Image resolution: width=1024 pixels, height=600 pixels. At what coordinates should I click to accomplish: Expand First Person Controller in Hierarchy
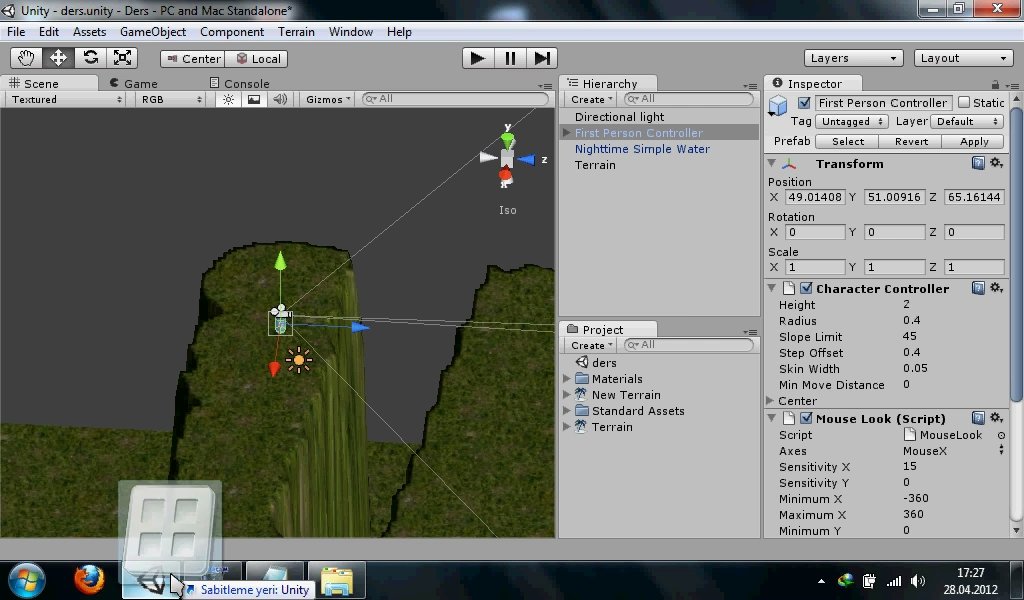click(x=567, y=133)
